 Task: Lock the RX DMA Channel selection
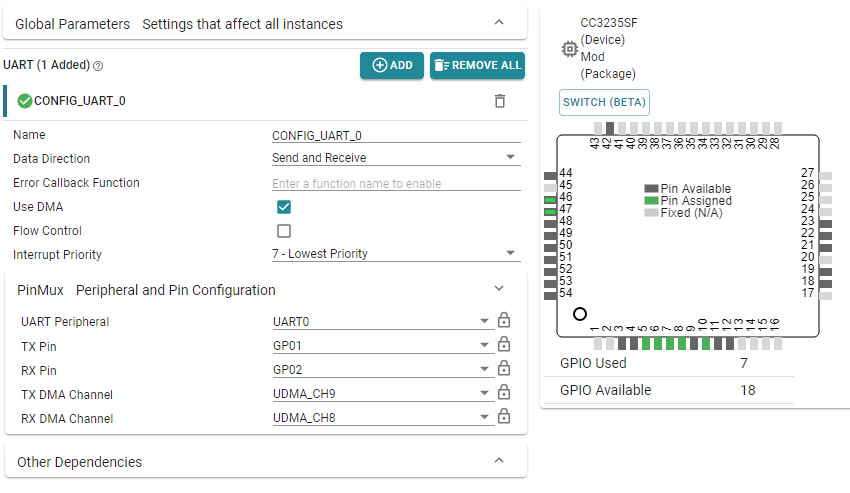click(504, 417)
